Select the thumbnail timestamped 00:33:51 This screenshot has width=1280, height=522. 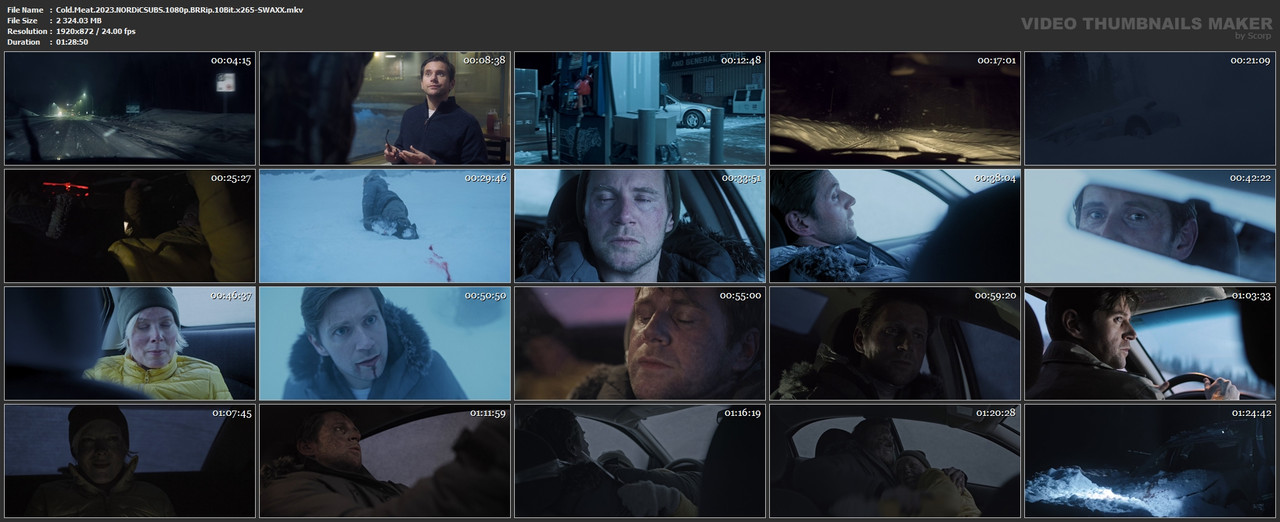(640, 226)
